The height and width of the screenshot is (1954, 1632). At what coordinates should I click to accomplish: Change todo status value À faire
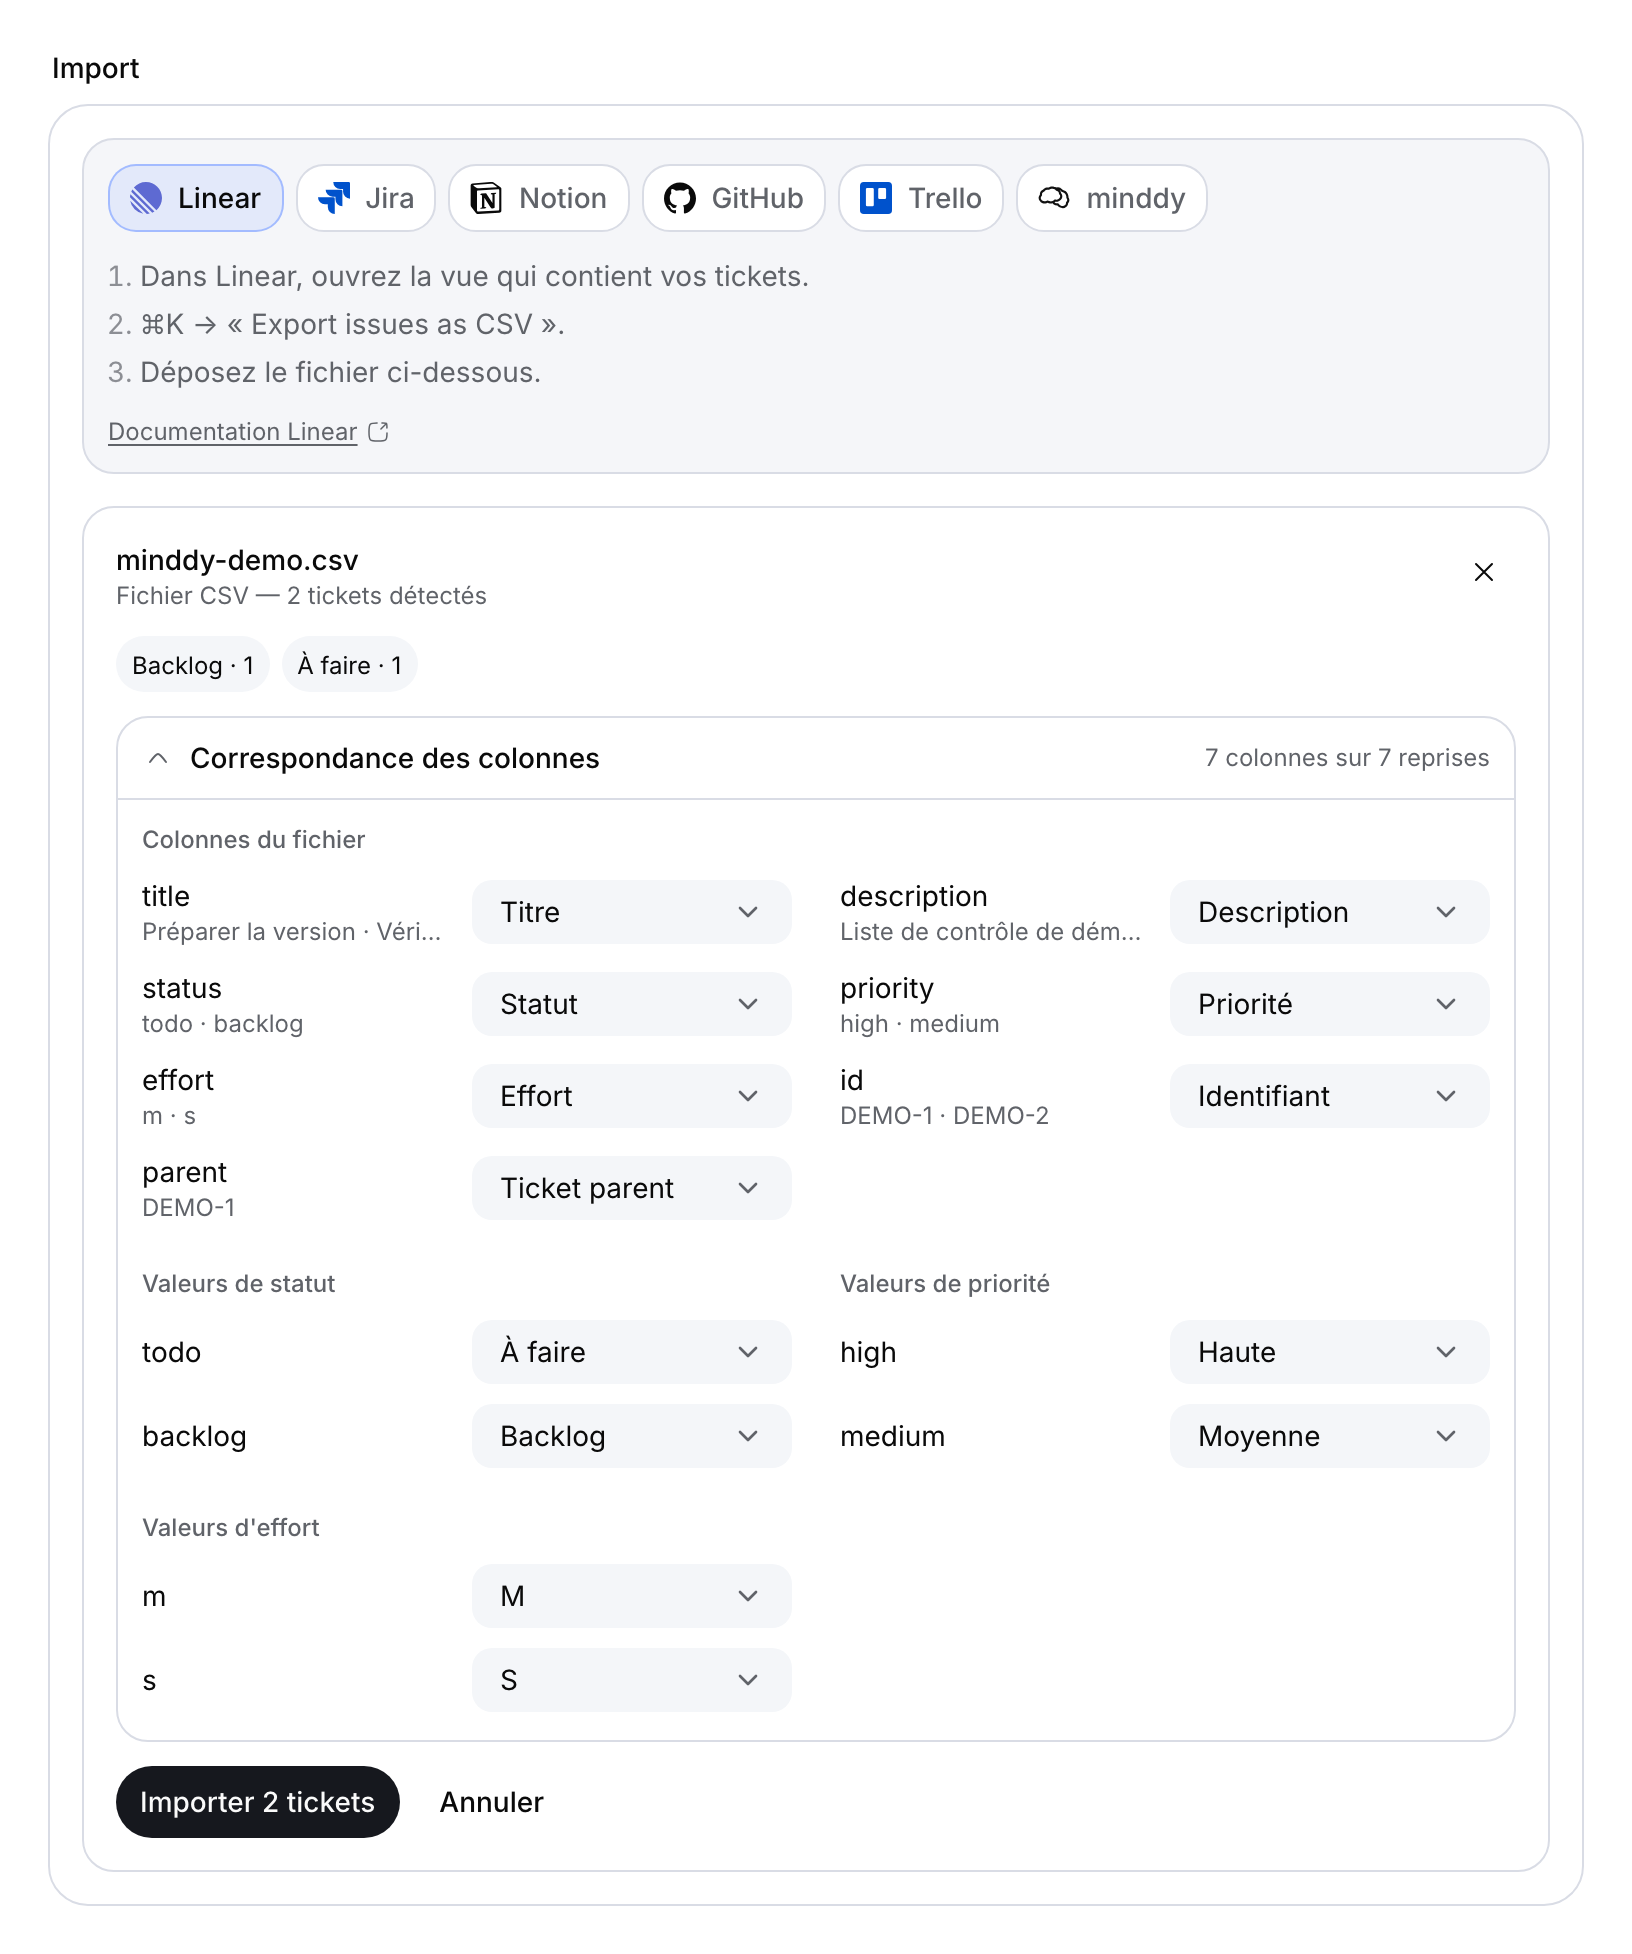tap(632, 1352)
